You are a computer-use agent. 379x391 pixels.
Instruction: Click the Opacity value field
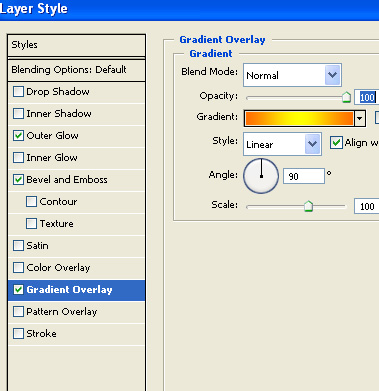pyautogui.click(x=367, y=97)
